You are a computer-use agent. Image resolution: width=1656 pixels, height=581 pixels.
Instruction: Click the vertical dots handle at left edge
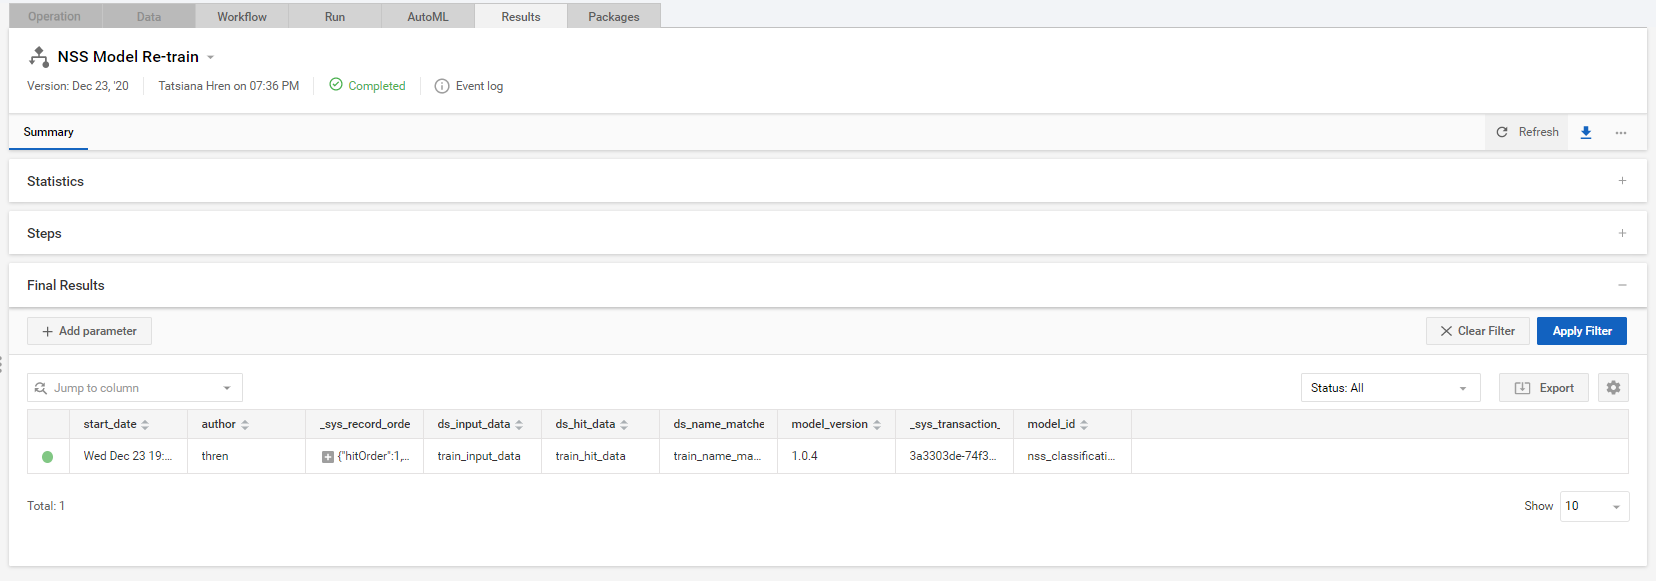[x=2, y=364]
